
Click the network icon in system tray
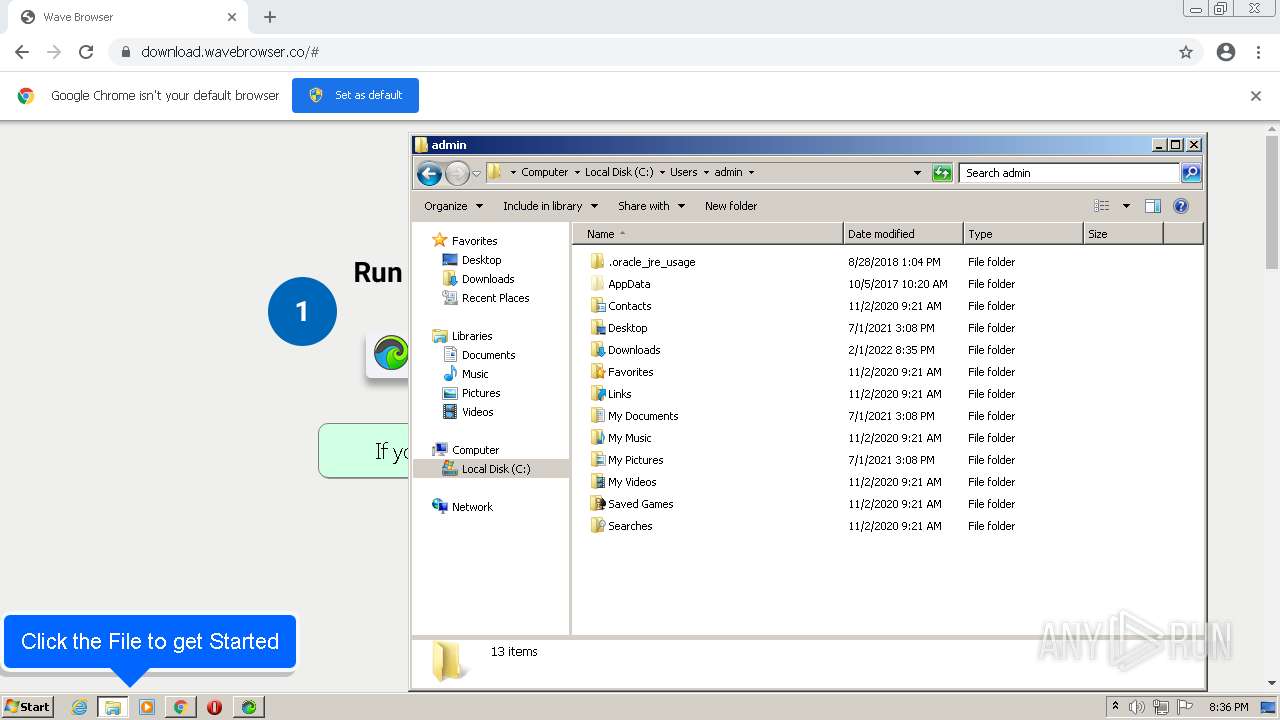pos(1160,707)
